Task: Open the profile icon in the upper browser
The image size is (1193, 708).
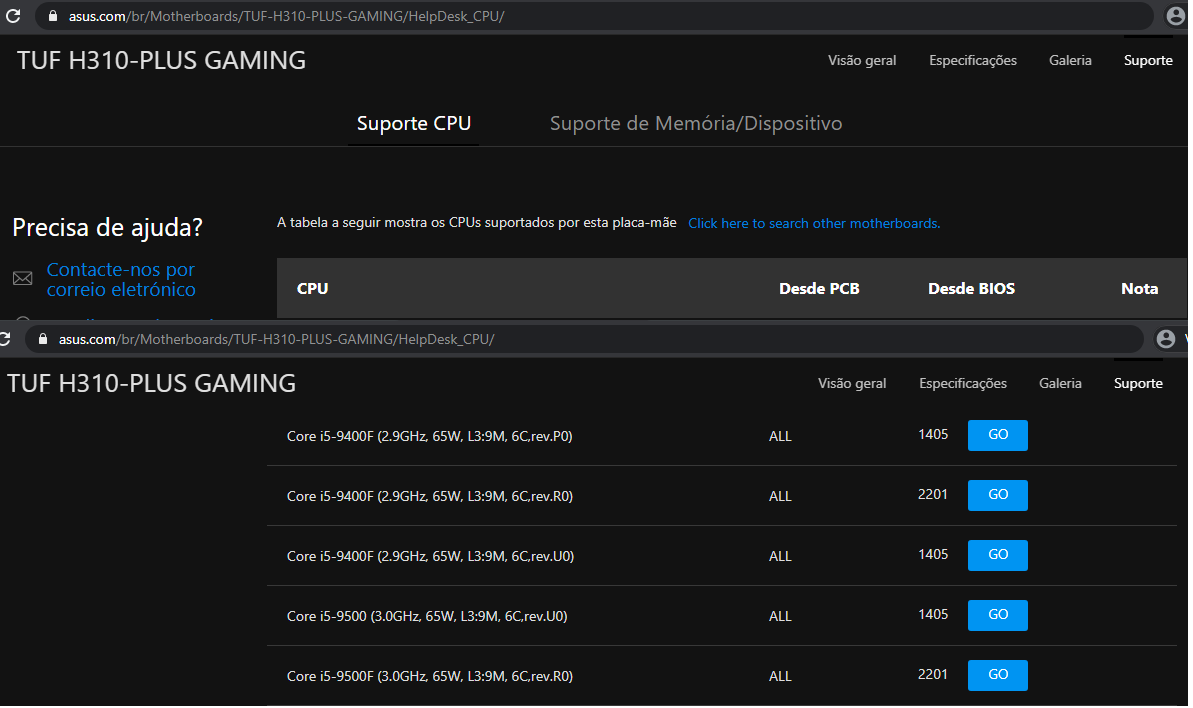Action: (x=1176, y=16)
